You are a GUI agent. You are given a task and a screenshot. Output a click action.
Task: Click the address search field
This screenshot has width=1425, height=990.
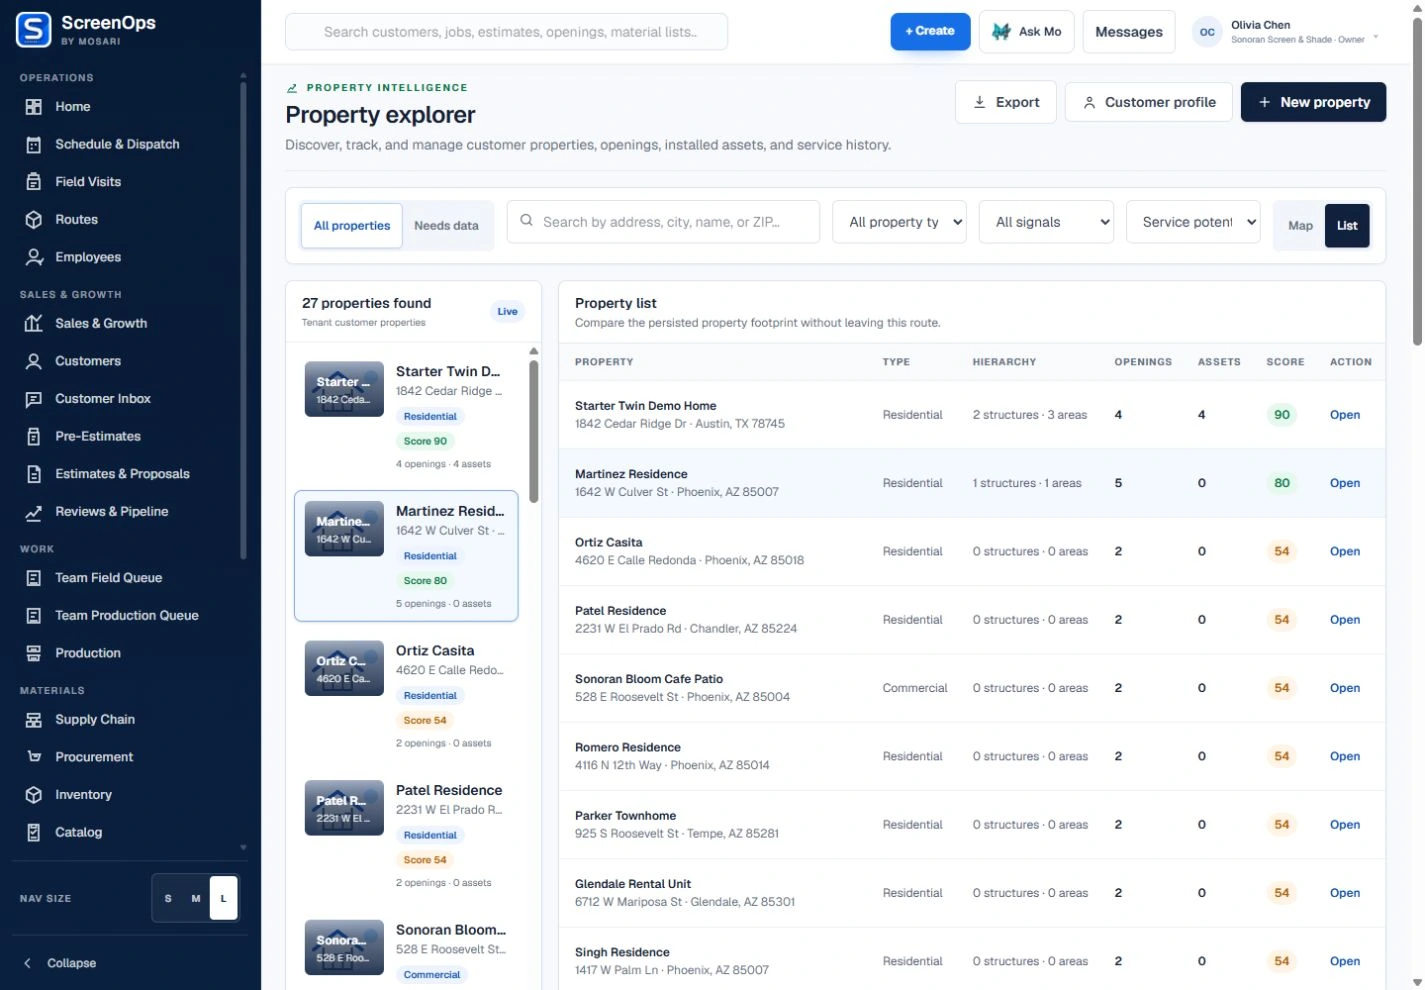click(x=663, y=222)
